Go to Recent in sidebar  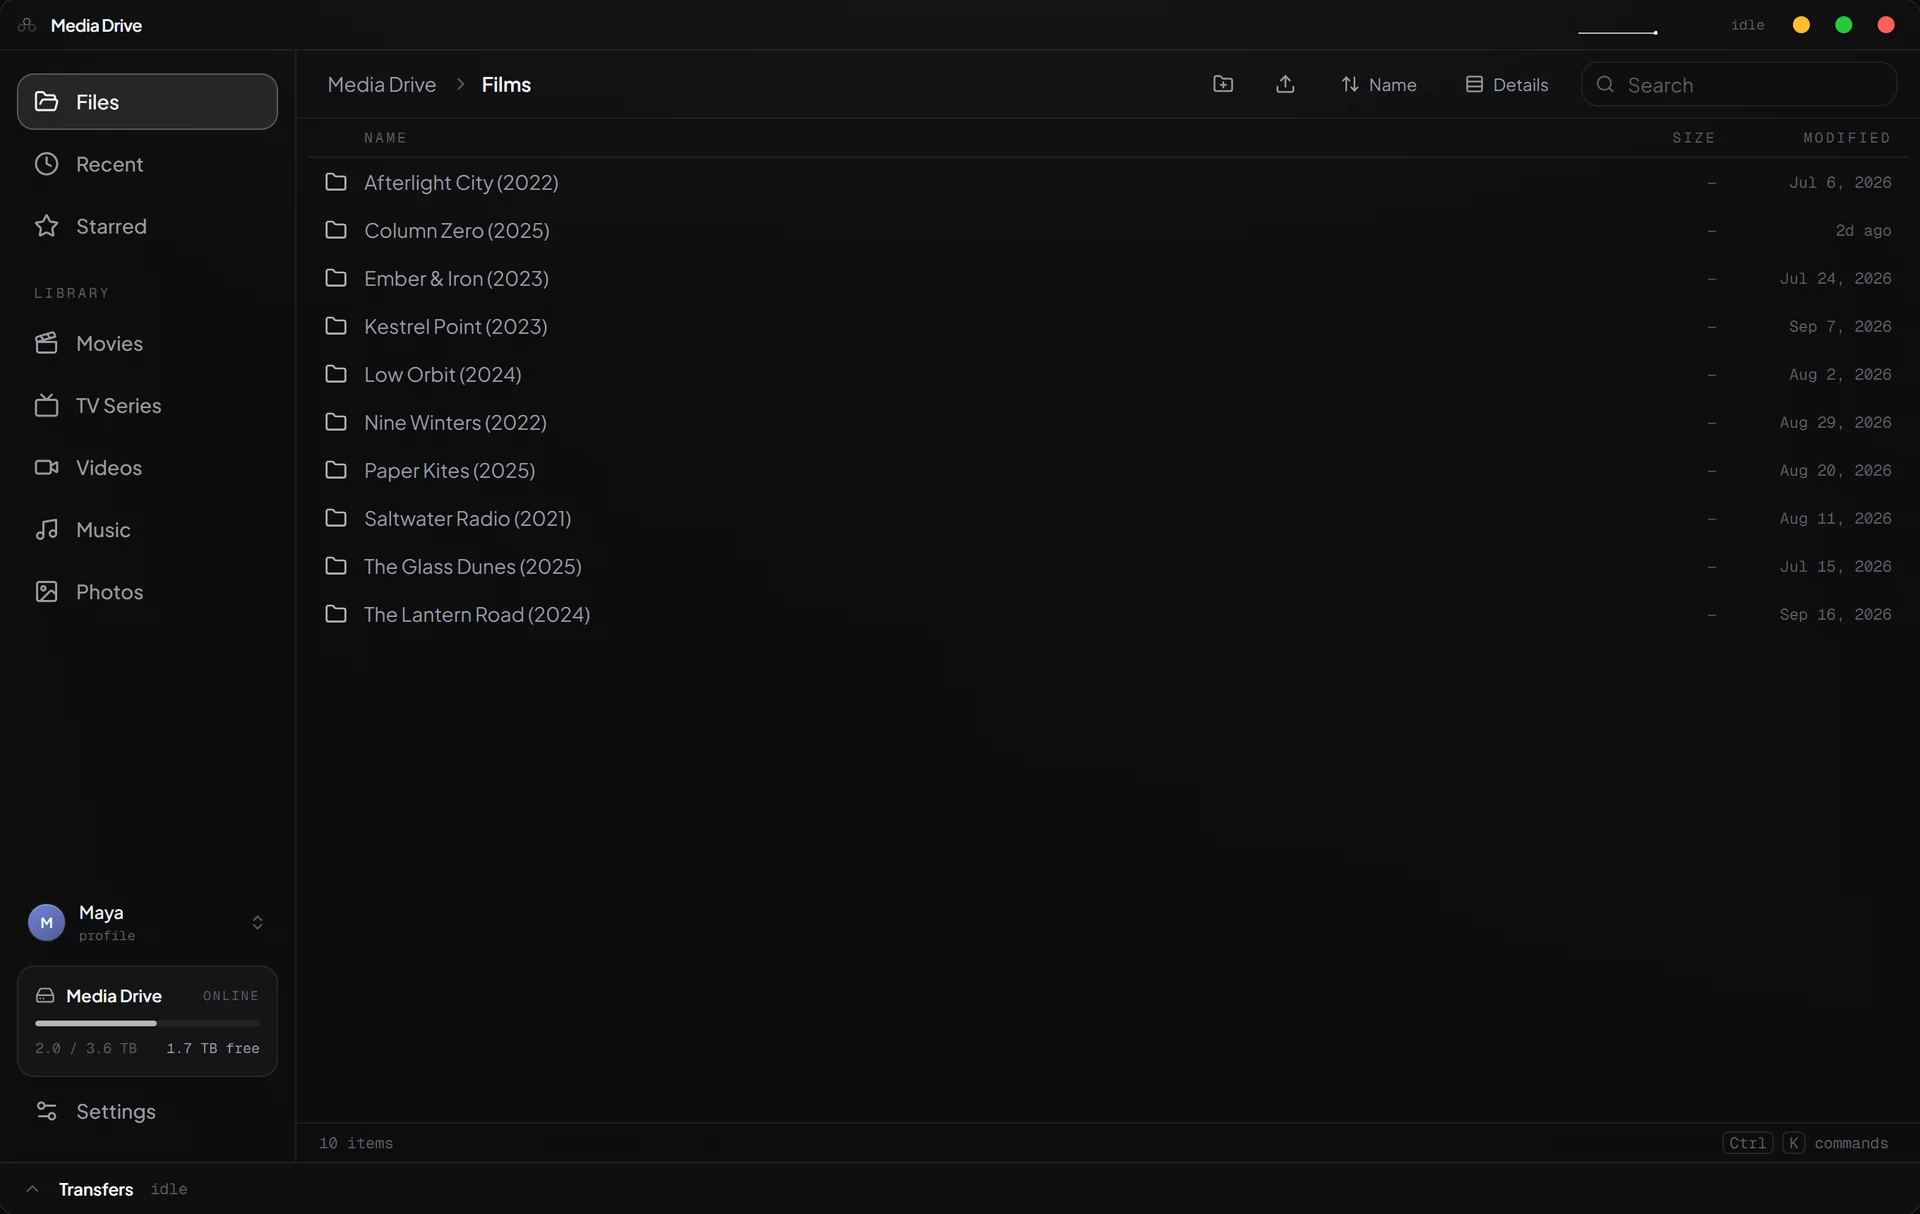147,163
